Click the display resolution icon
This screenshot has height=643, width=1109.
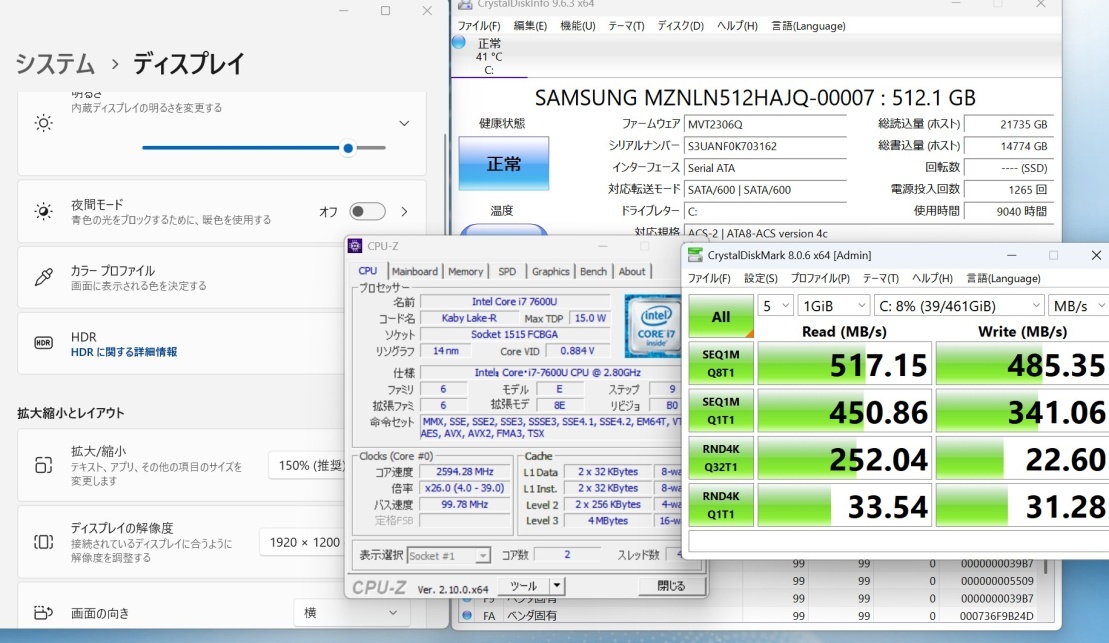43,541
